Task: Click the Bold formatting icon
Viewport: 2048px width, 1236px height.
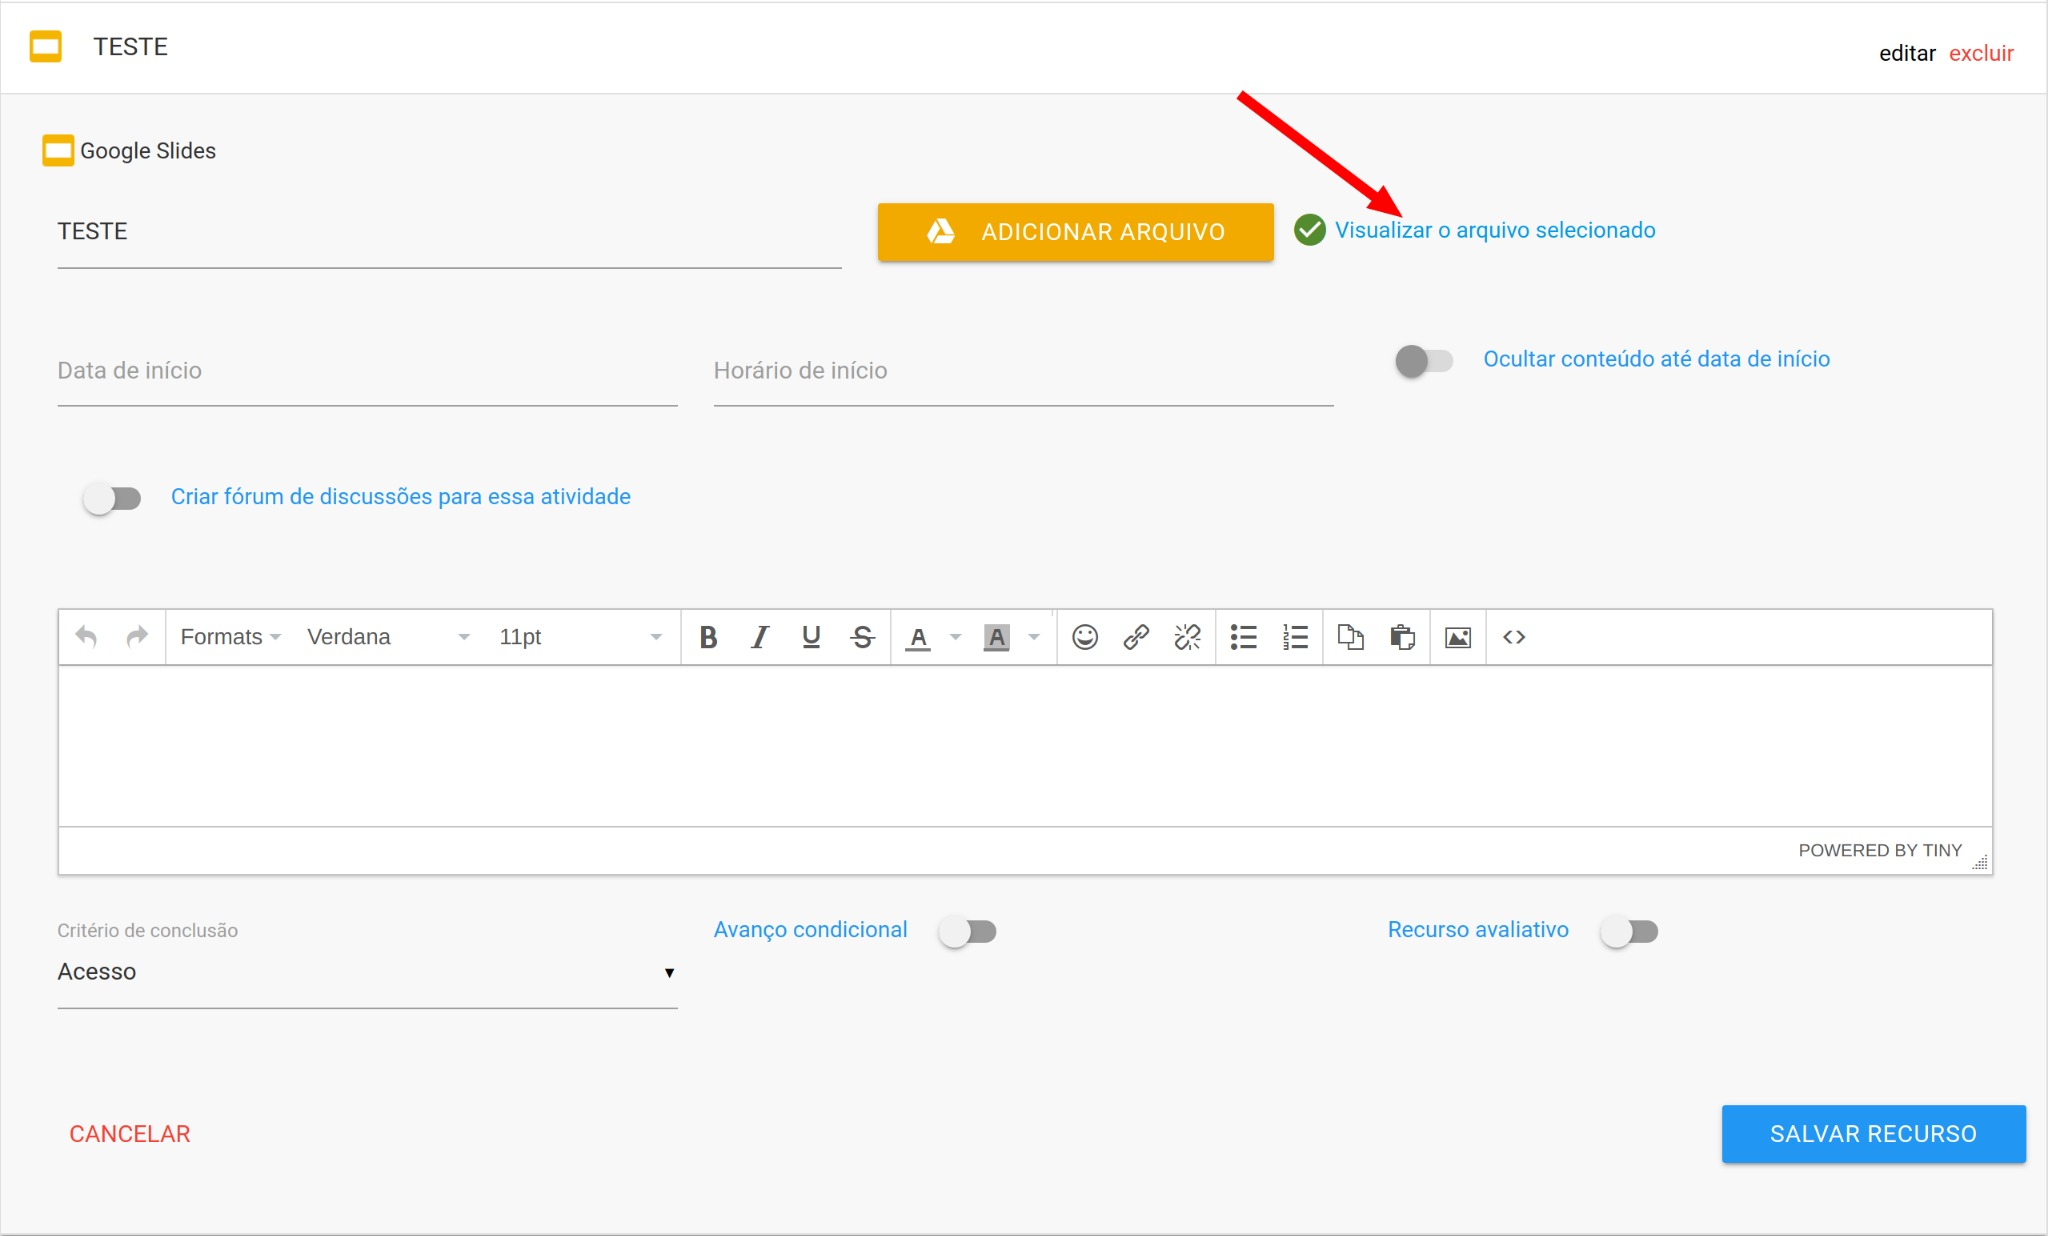Action: [x=708, y=637]
